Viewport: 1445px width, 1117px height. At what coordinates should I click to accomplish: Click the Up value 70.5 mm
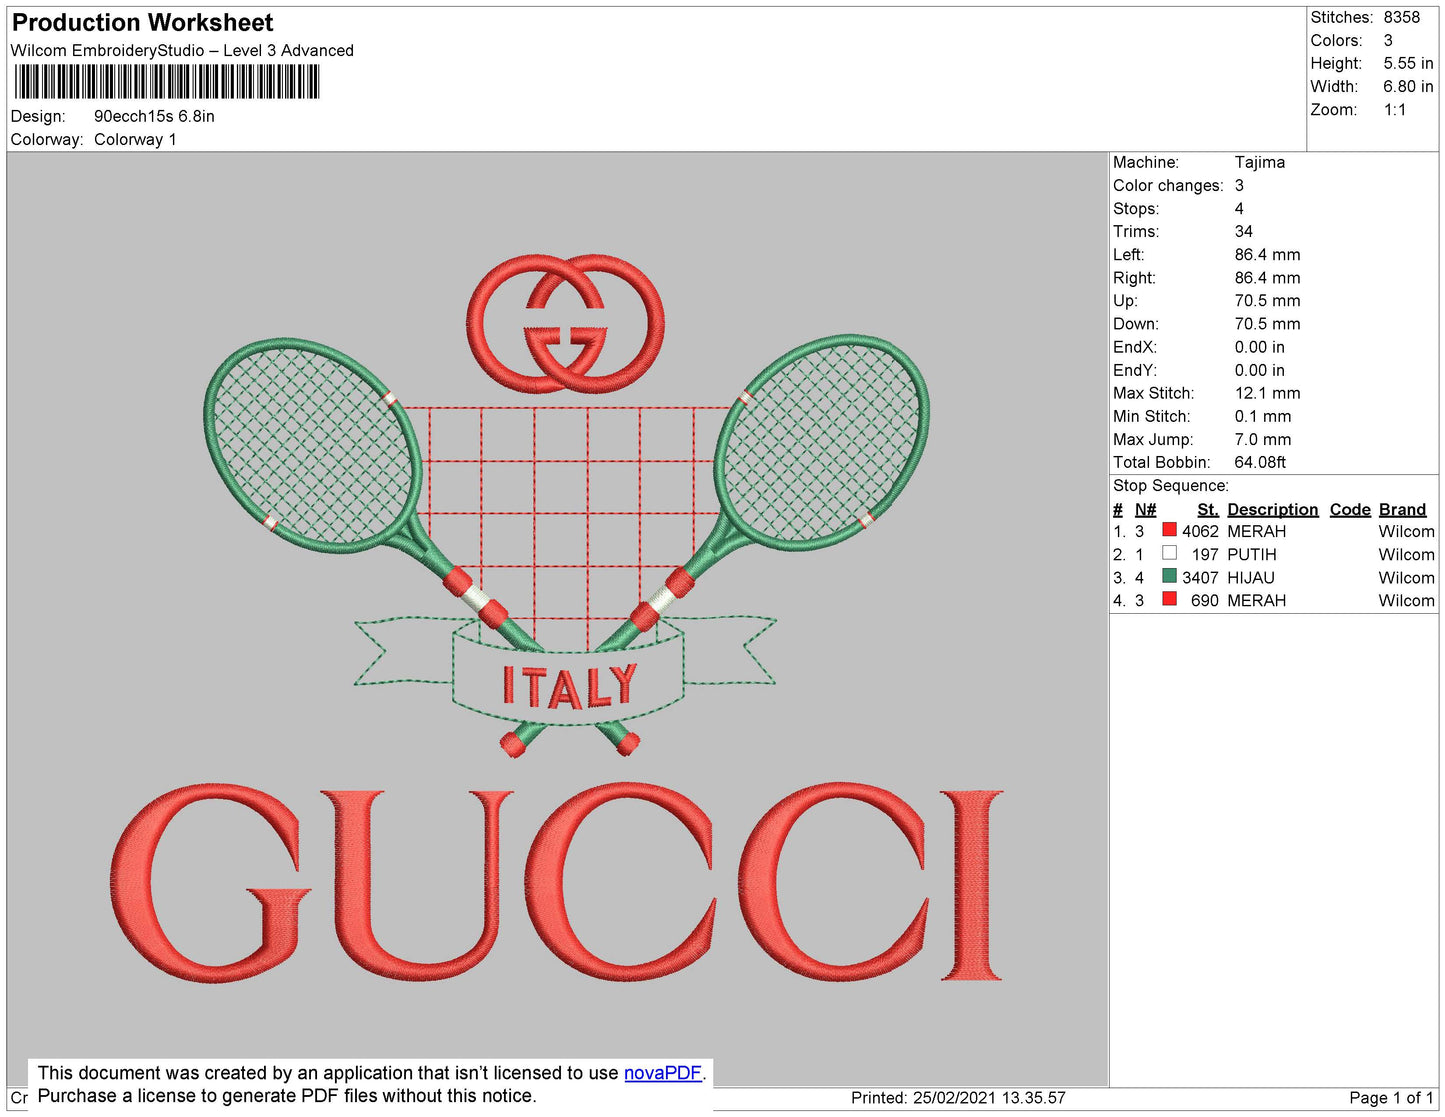pos(1268,300)
